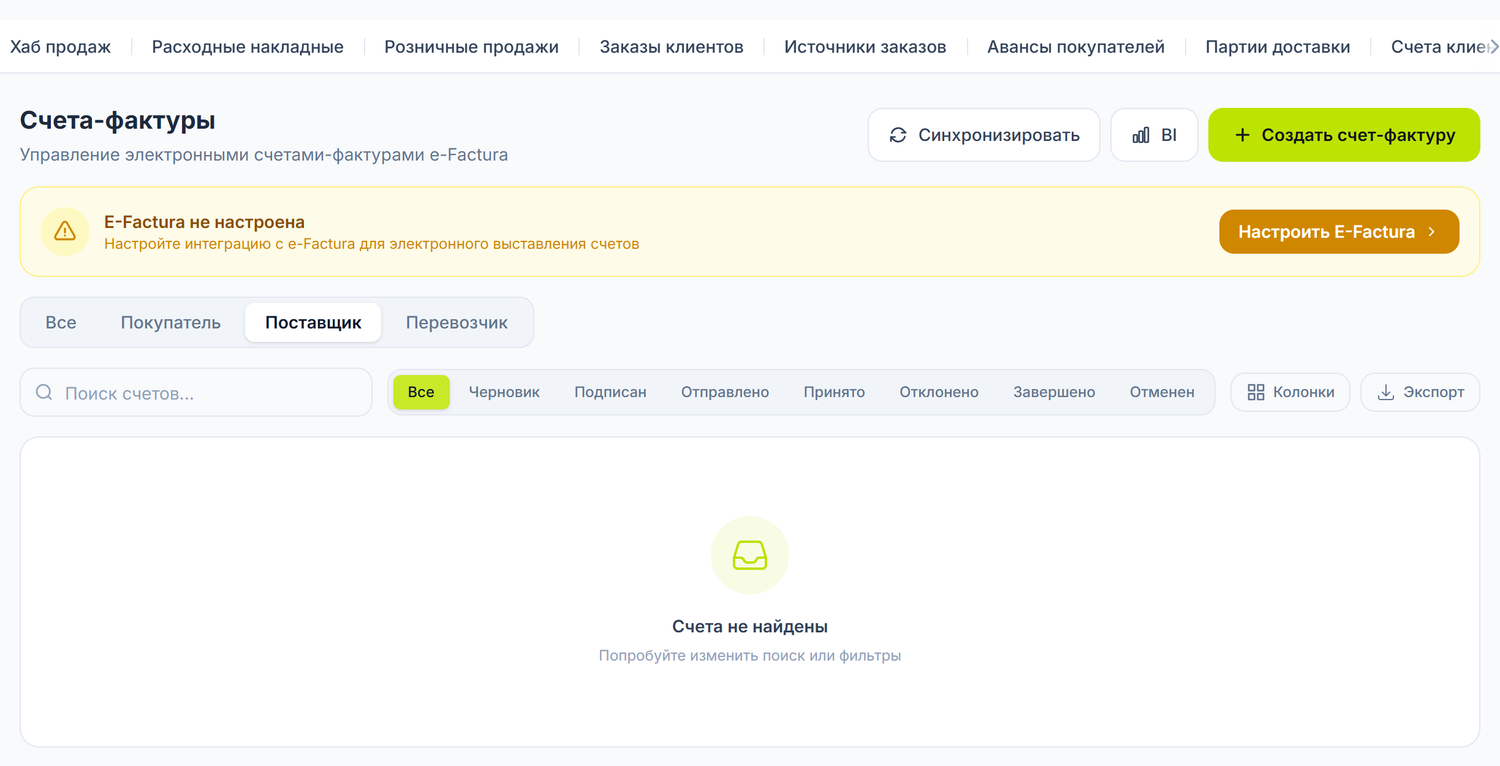Show Отправлено invoices
The height and width of the screenshot is (766, 1500).
pos(725,392)
